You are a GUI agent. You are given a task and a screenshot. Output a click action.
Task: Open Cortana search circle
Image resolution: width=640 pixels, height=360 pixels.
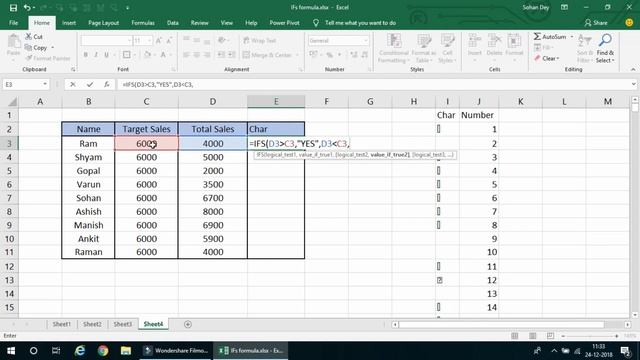tap(33, 351)
